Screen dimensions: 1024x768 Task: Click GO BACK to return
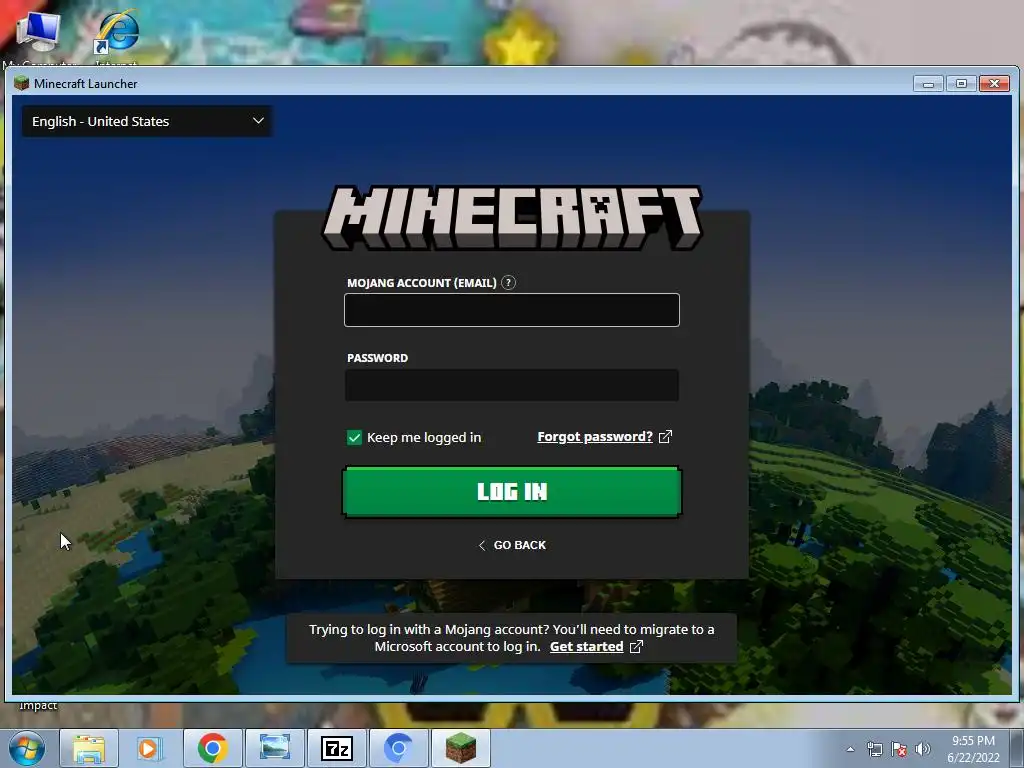[512, 545]
